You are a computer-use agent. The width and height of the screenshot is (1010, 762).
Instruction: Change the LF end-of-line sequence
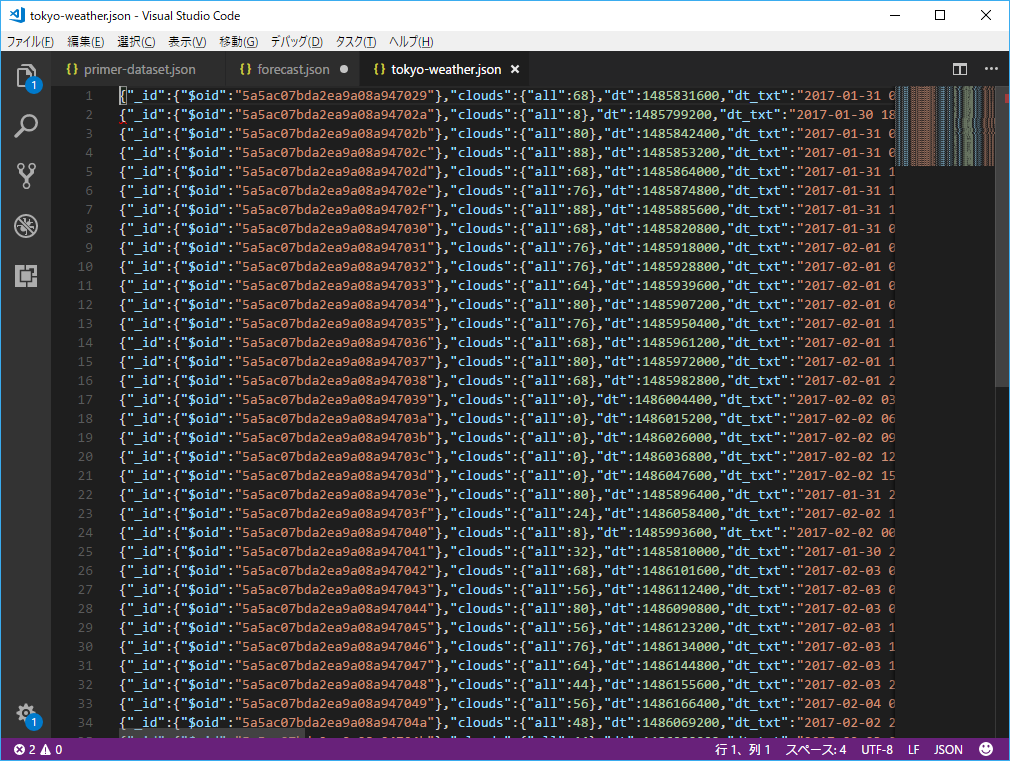(913, 749)
